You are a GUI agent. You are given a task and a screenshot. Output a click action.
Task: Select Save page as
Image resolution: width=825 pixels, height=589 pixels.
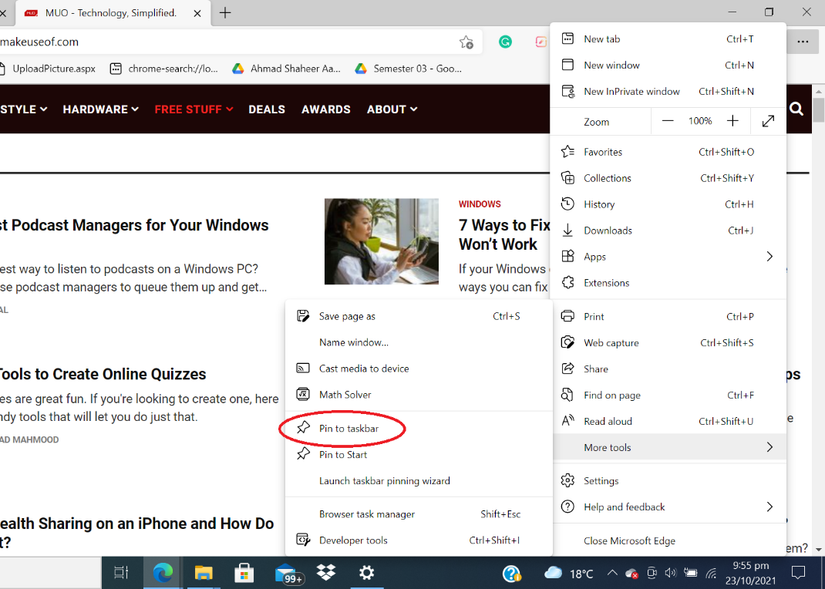click(x=419, y=316)
